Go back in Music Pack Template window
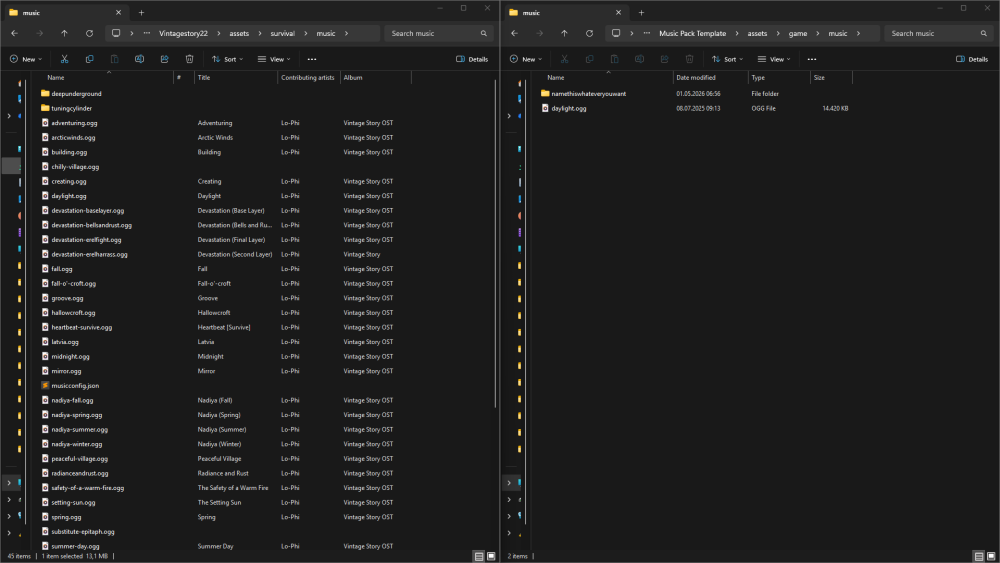Image resolution: width=1000 pixels, height=563 pixels. click(x=515, y=33)
